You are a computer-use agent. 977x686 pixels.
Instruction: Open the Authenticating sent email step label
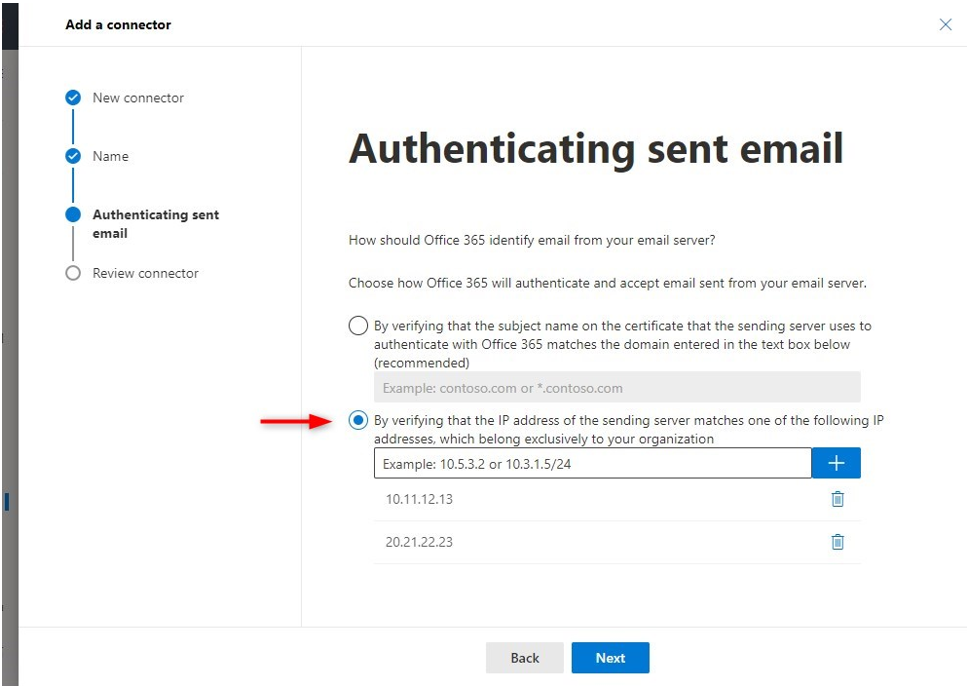(x=156, y=224)
